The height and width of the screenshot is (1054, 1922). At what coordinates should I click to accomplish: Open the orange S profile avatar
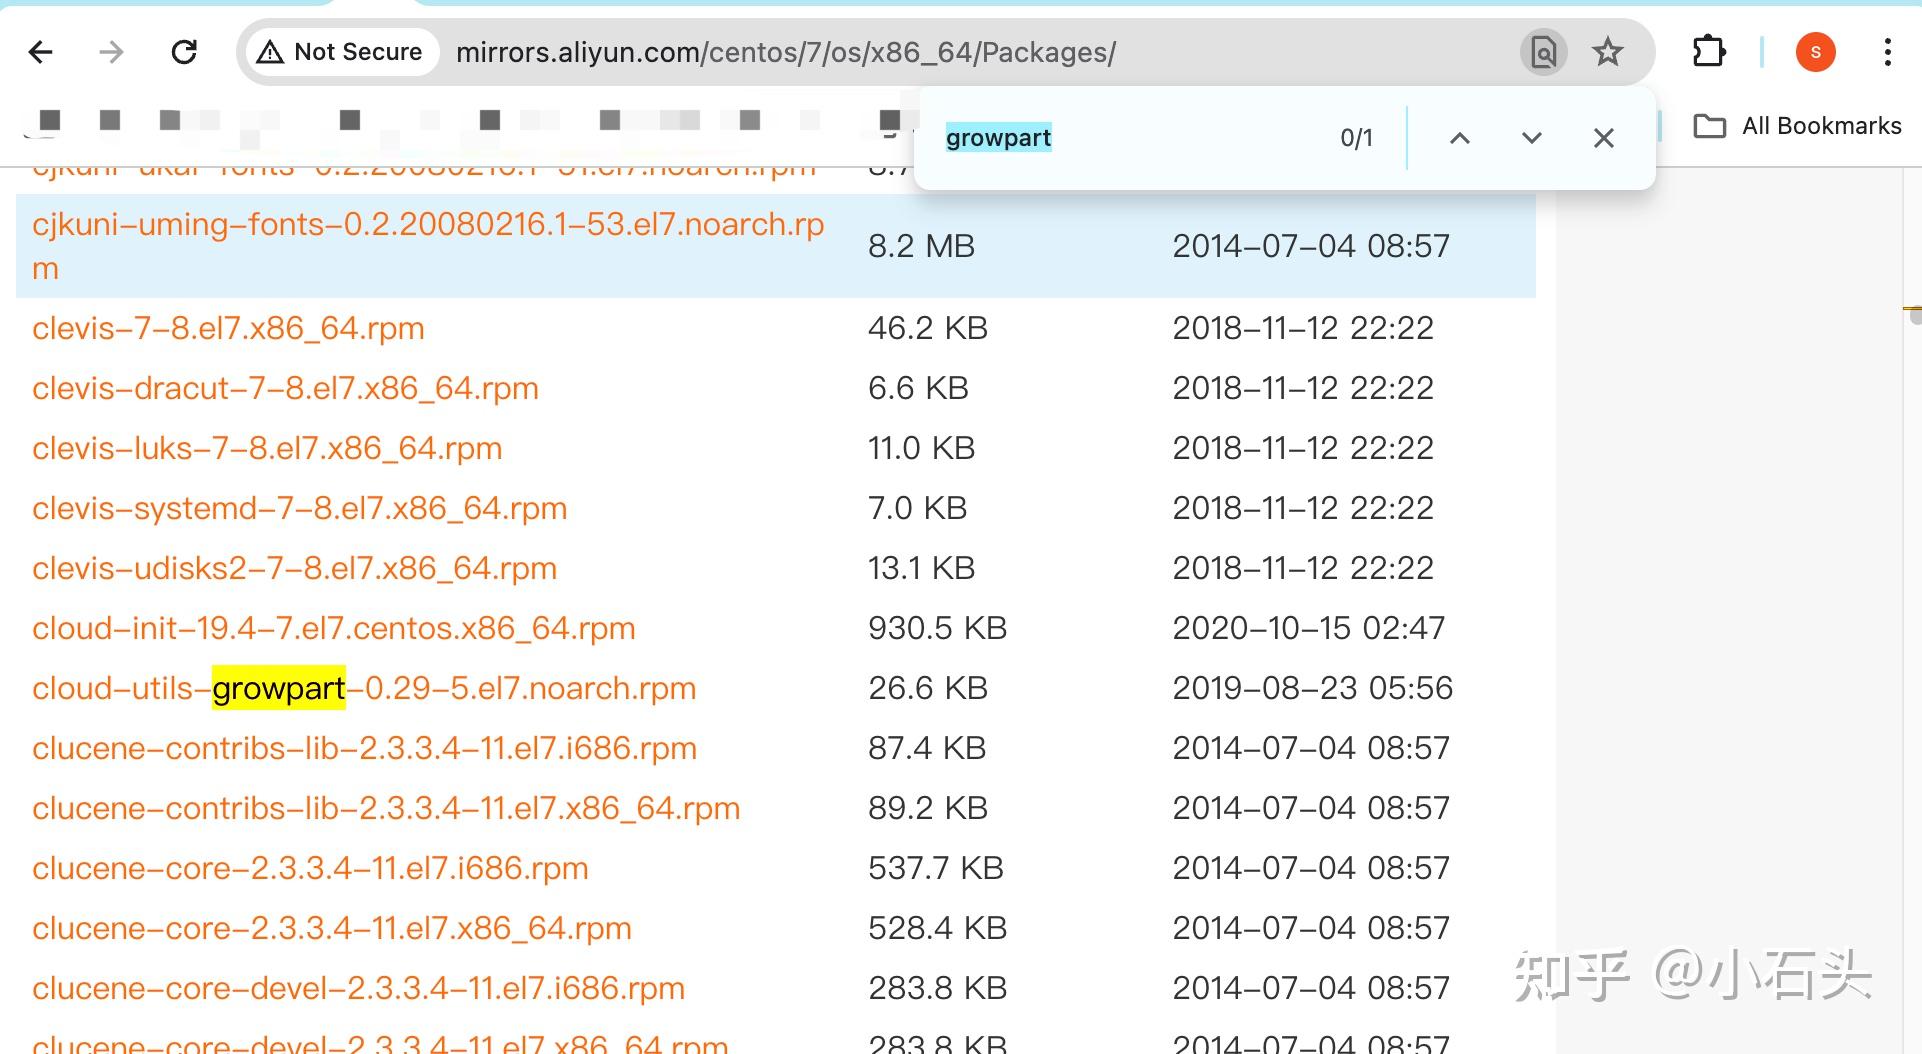[1815, 52]
